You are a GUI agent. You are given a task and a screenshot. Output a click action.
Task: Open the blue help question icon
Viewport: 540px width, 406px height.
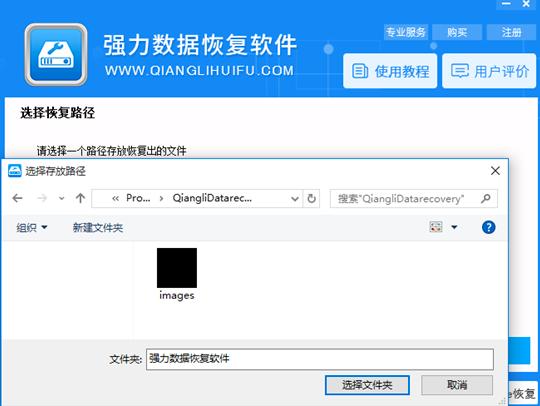[x=488, y=227]
